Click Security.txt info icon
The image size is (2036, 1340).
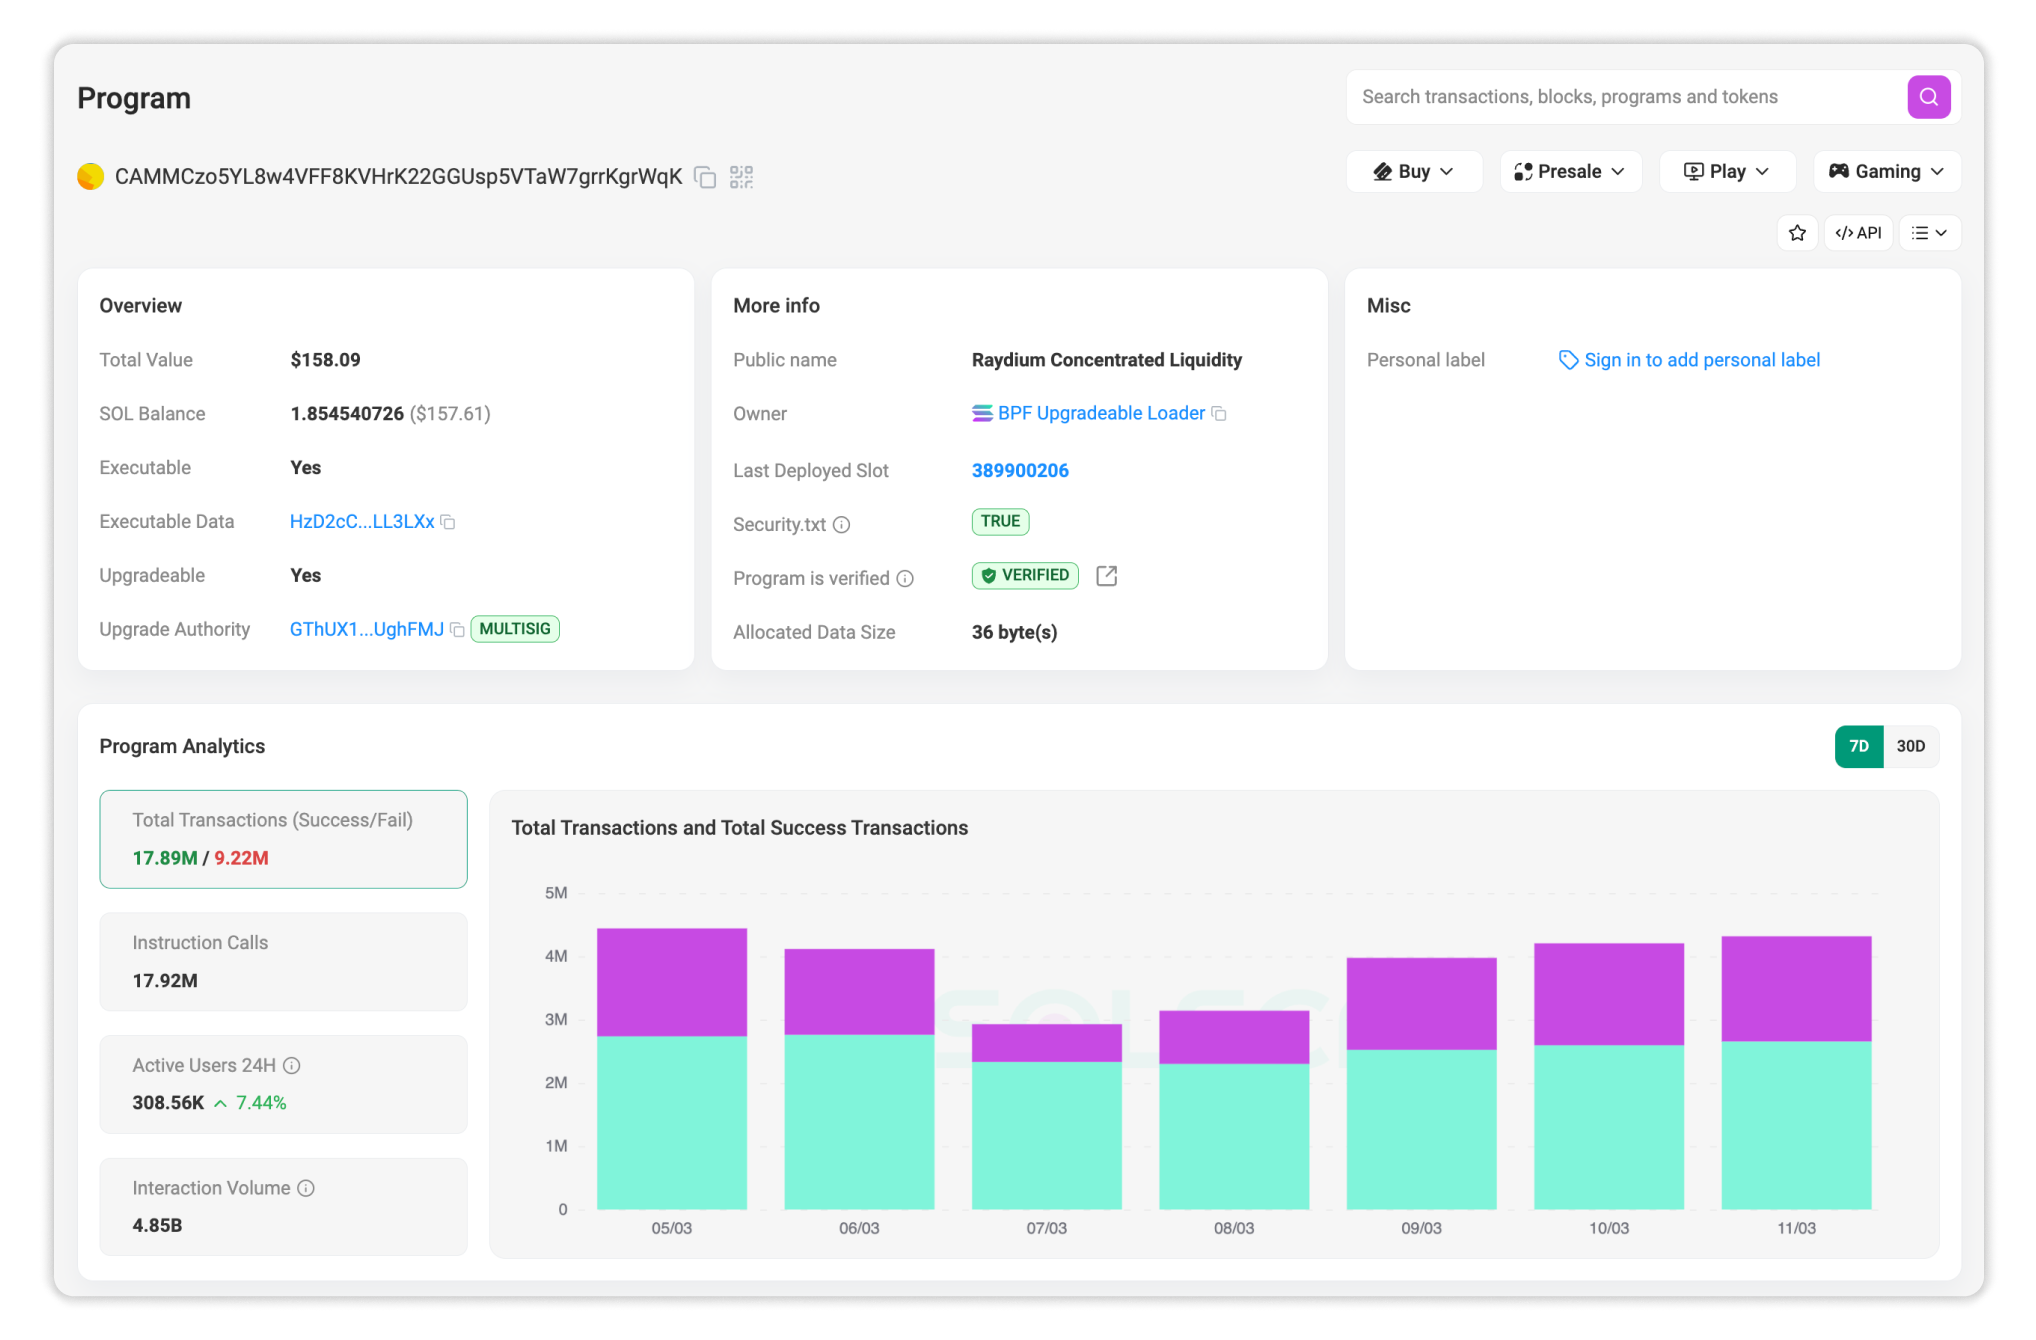point(842,525)
